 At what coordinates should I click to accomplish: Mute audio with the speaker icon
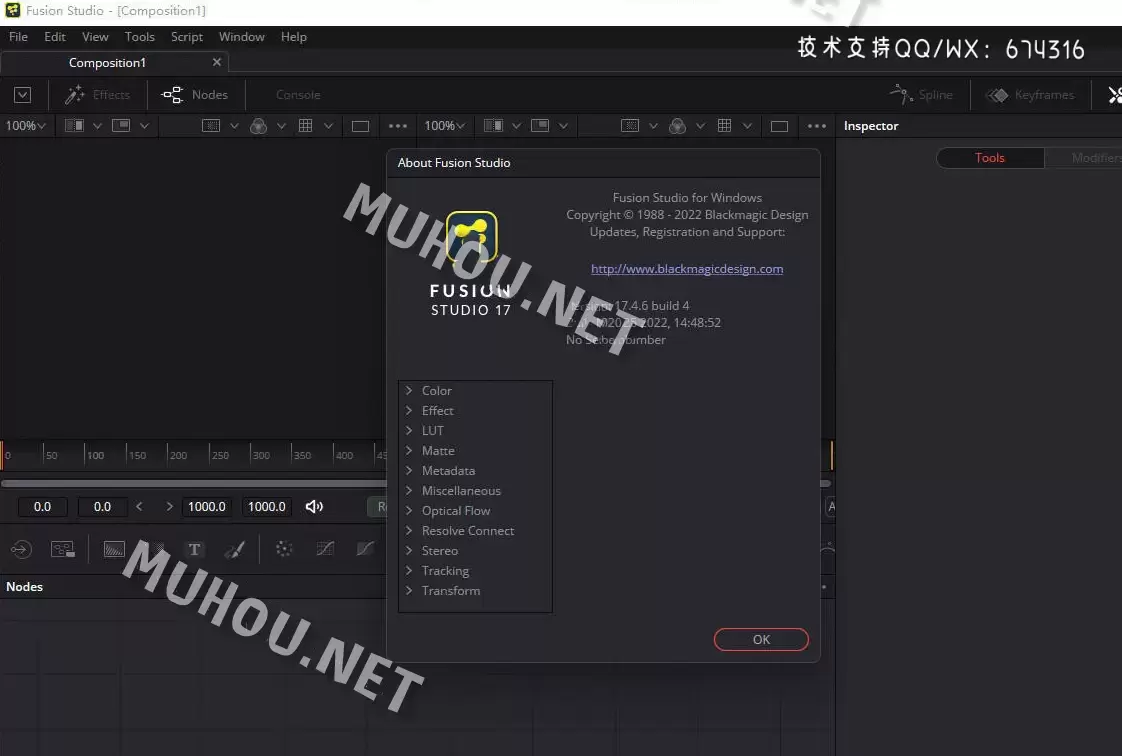(x=314, y=506)
